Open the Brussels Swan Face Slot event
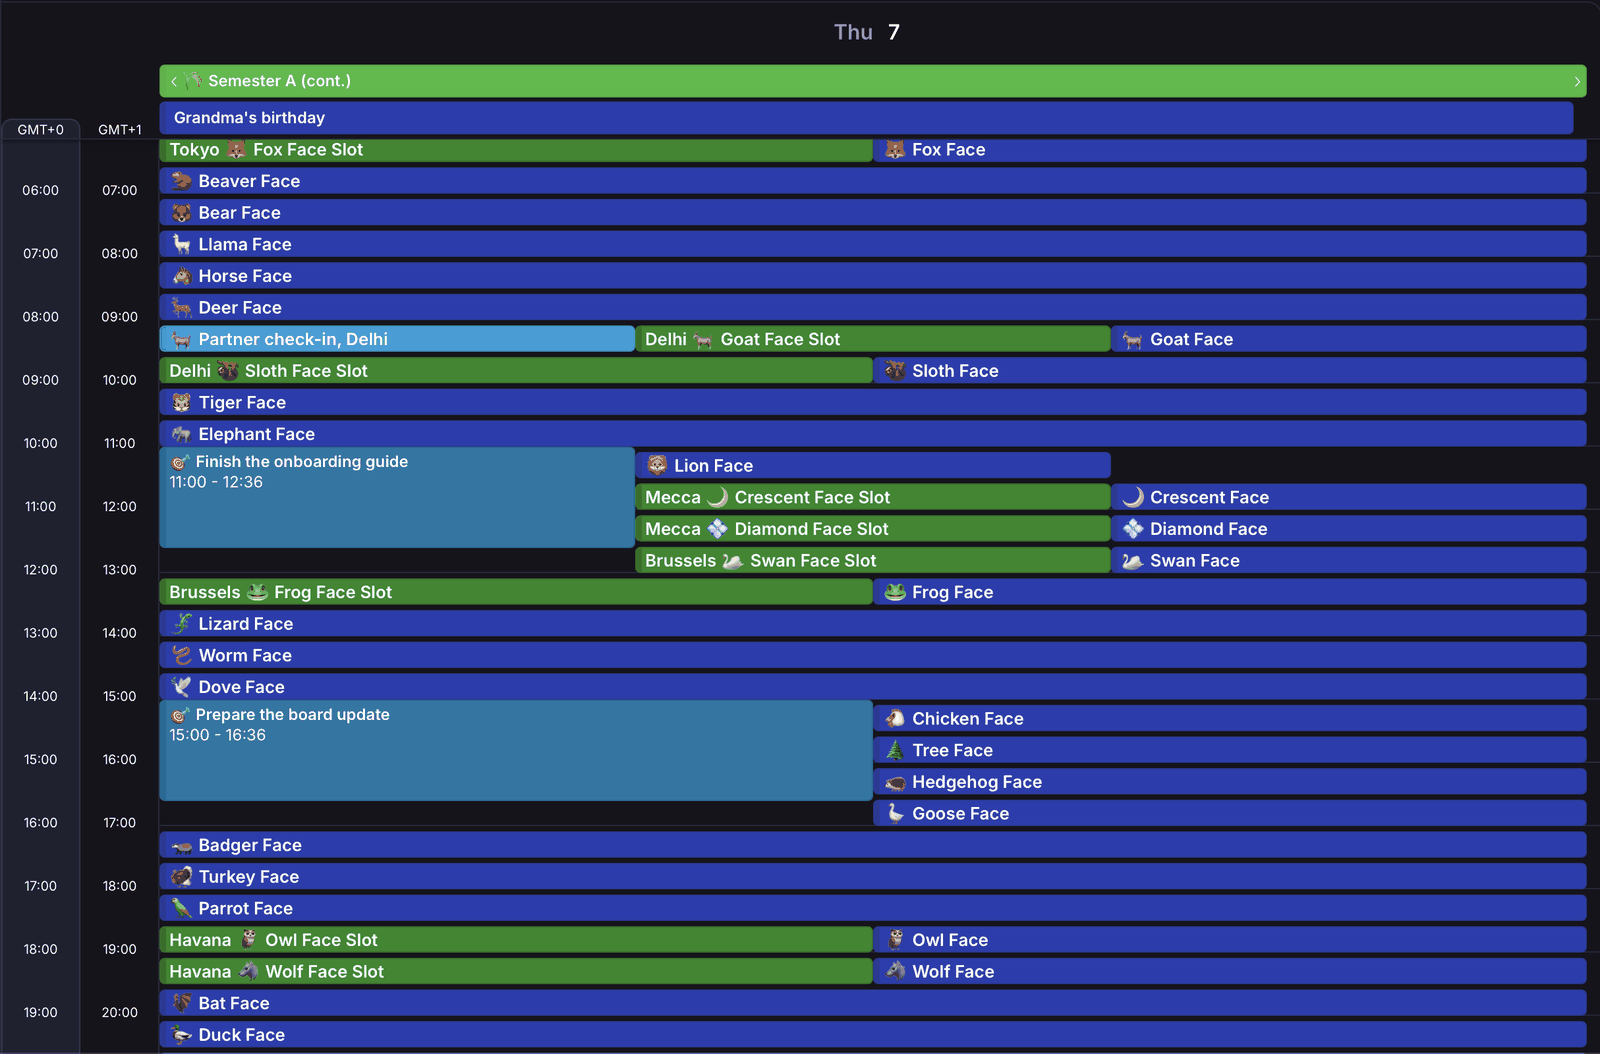 click(873, 561)
